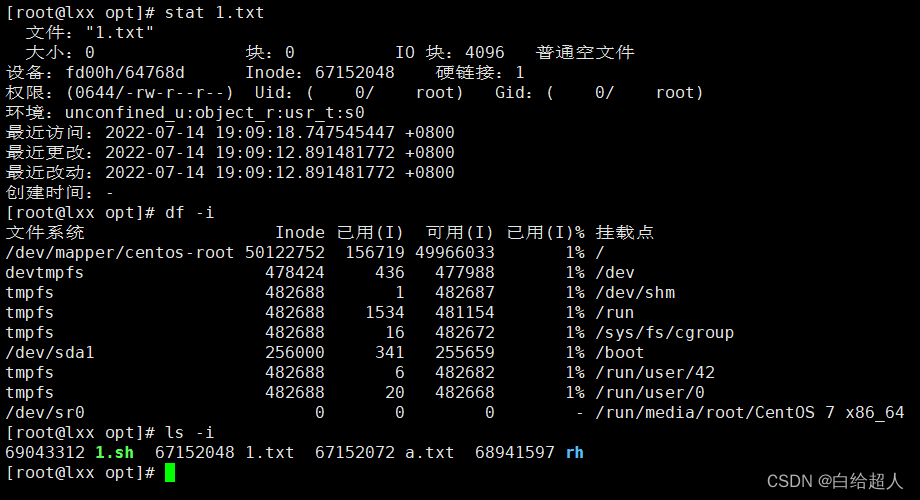The height and width of the screenshot is (500, 920).
Task: Click the SELinux context unconfined_u:object_r:usr_t:s0
Action: [215, 112]
